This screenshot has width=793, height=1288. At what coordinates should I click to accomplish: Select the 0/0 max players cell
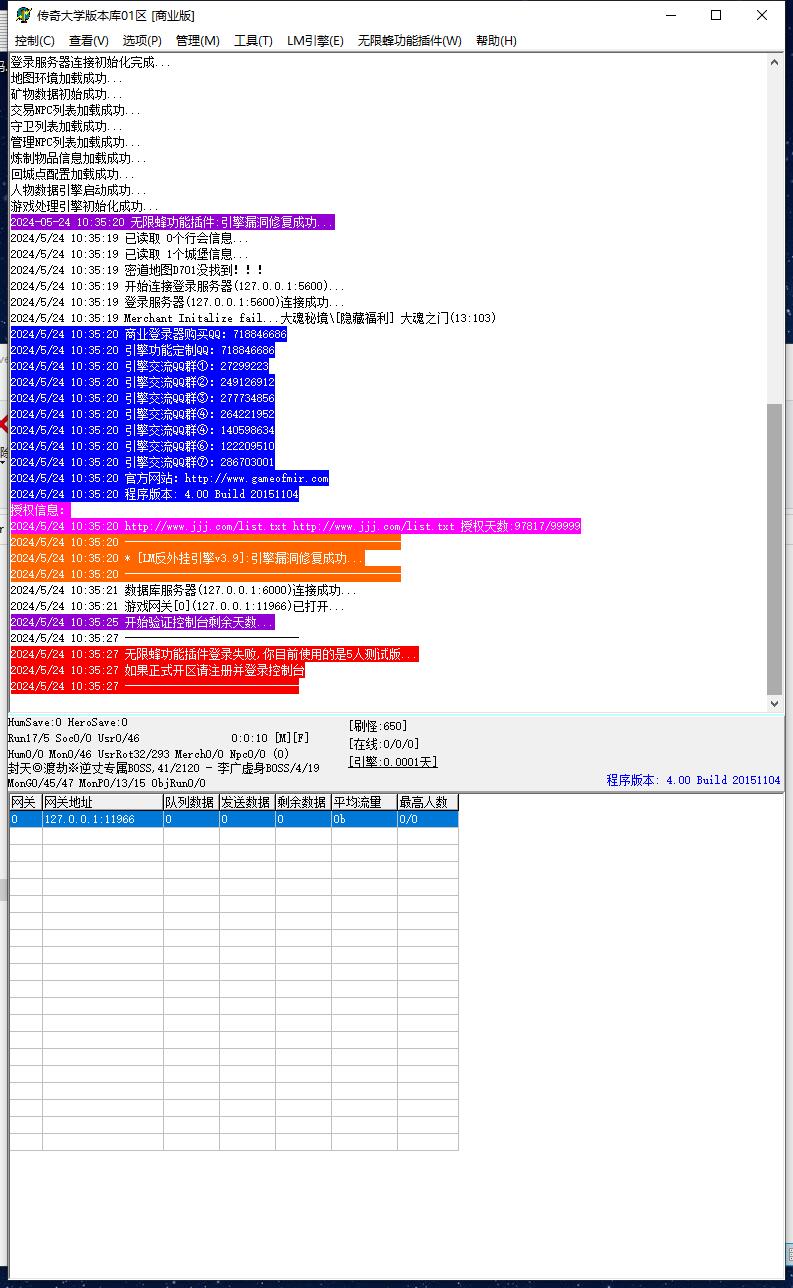428,819
